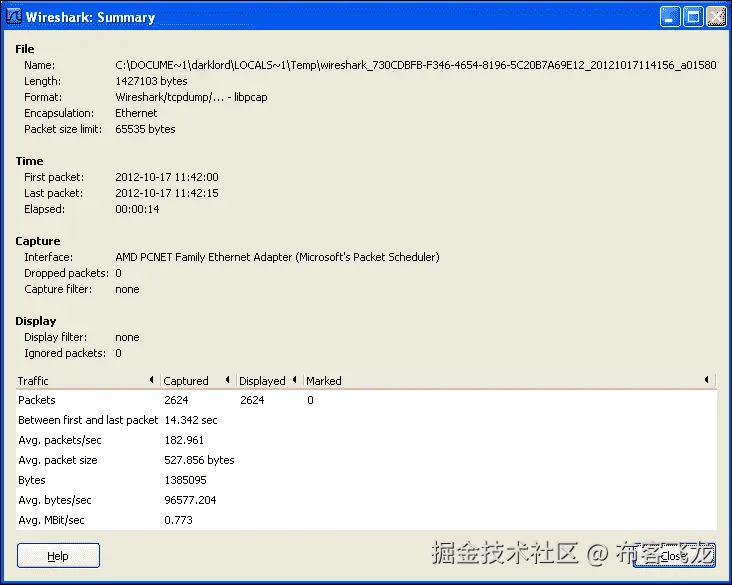The height and width of the screenshot is (585, 732).
Task: Click the elapsed time 00:00:14
Action: (x=137, y=209)
